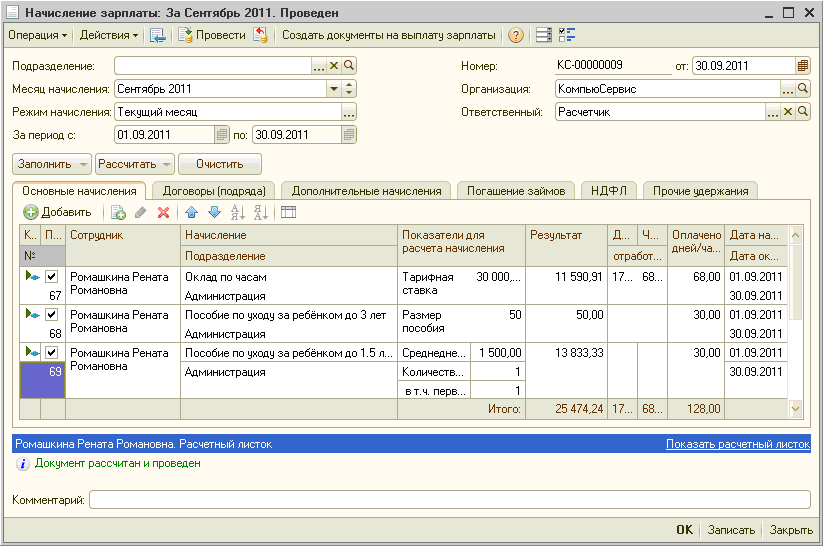Open calendar for document date 30.09.2011
The height and width of the screenshot is (546, 823).
pos(803,66)
